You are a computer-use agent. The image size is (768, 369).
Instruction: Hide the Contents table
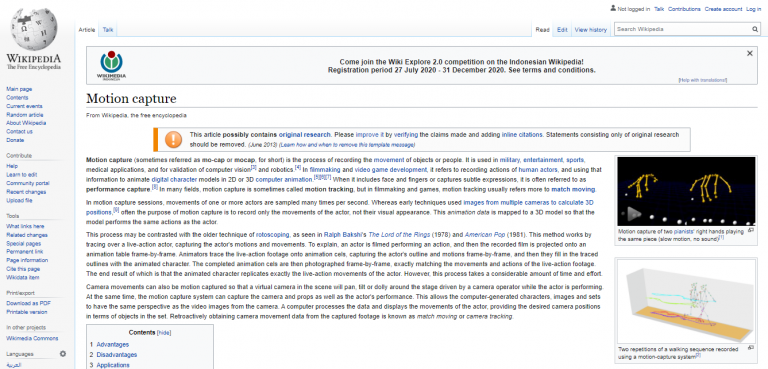tap(164, 333)
